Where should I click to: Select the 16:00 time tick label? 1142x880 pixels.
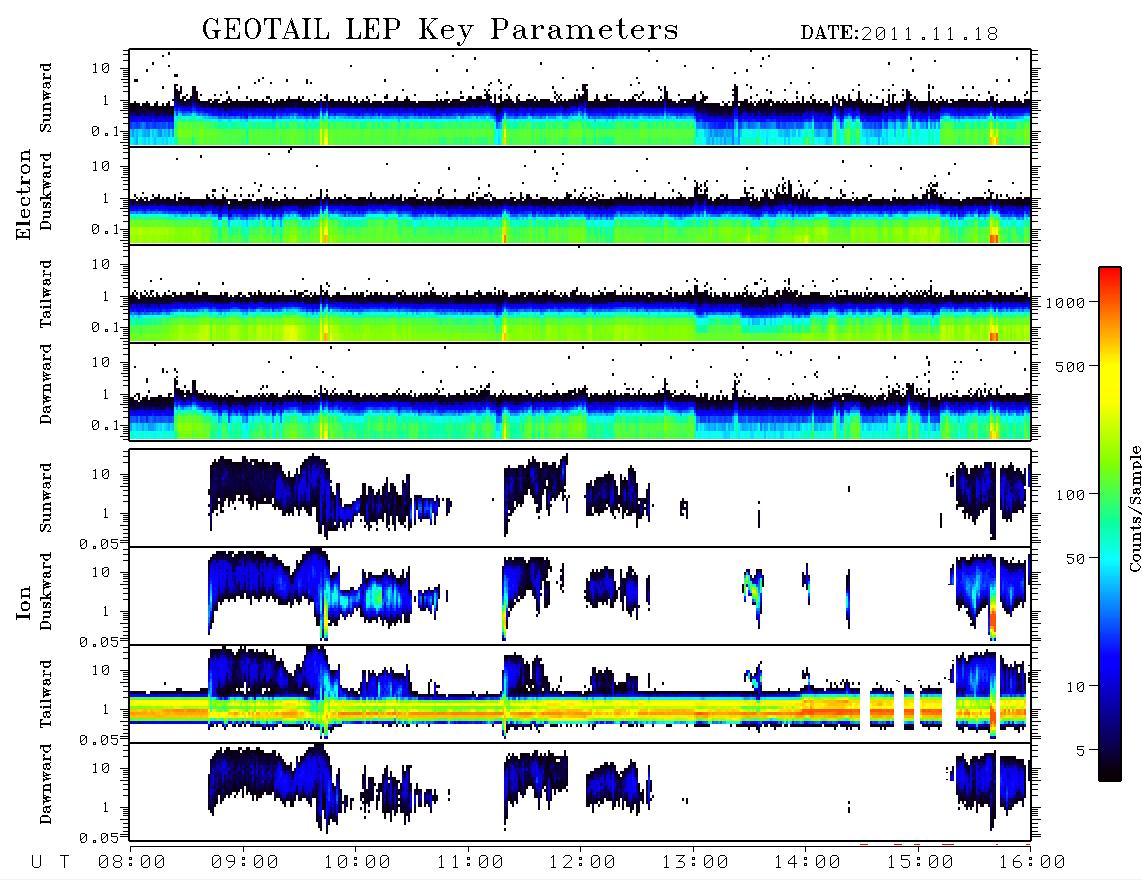(1031, 863)
